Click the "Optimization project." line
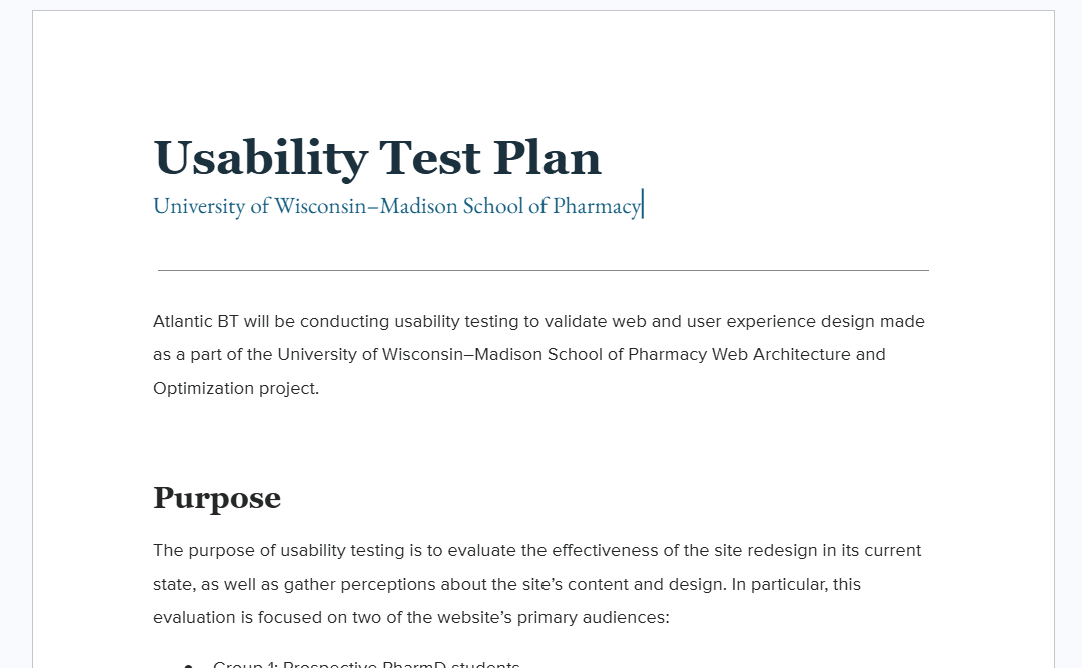The image size is (1082, 668). point(236,389)
